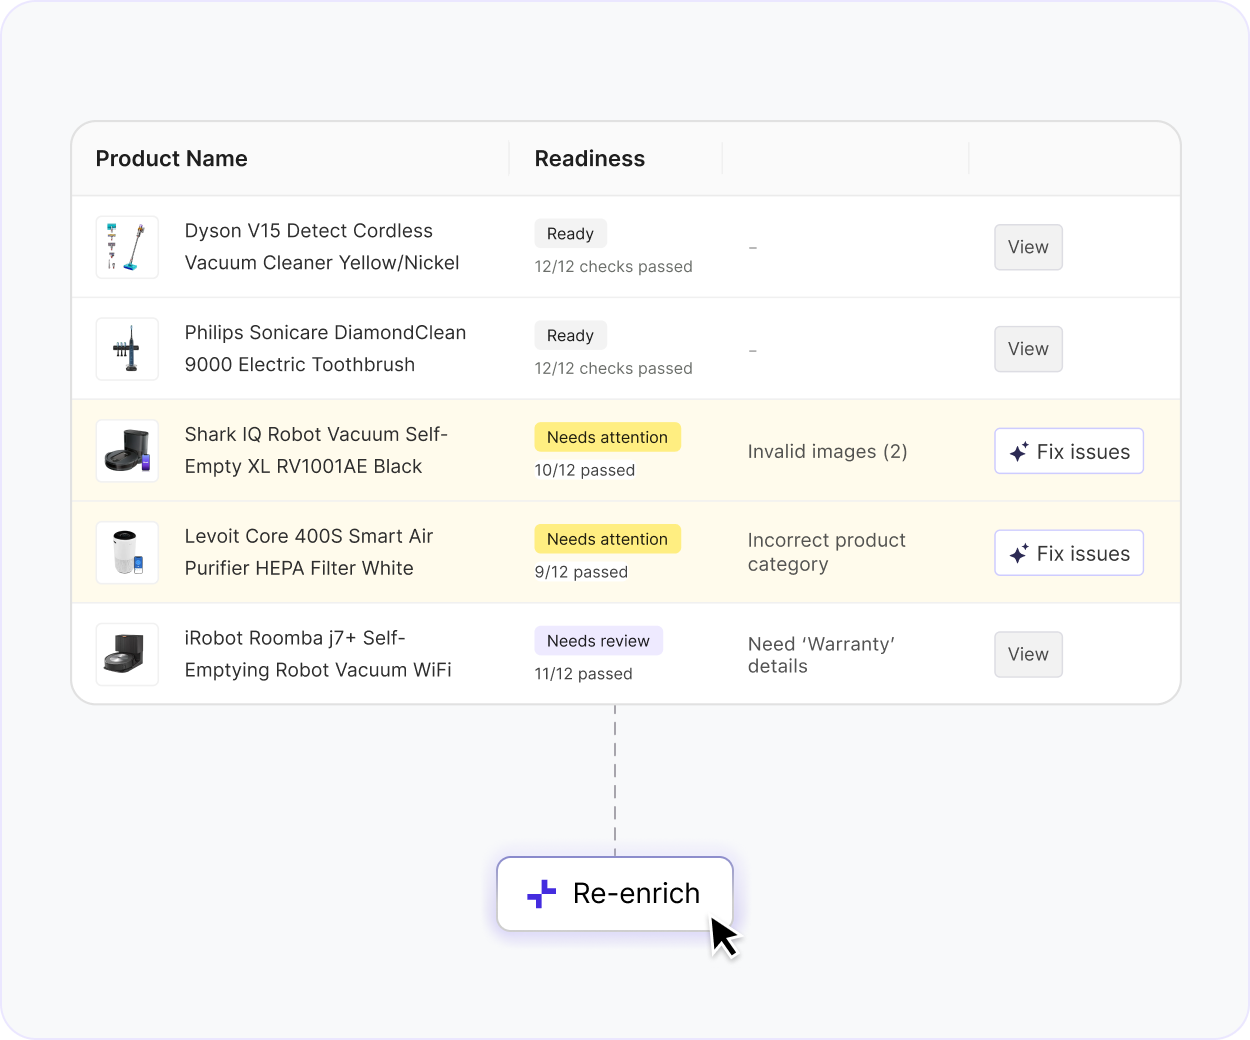Select the Levoit Core 400S Smart Air name
The width and height of the screenshot is (1250, 1040).
[x=309, y=553]
